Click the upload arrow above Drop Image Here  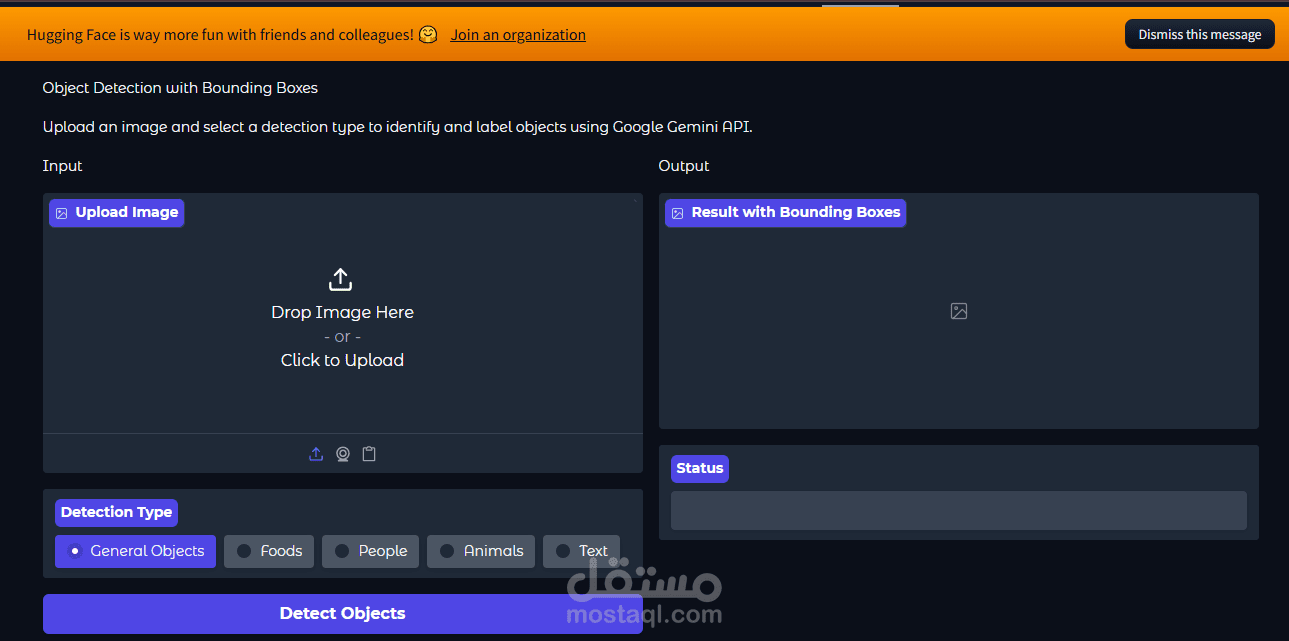340,279
